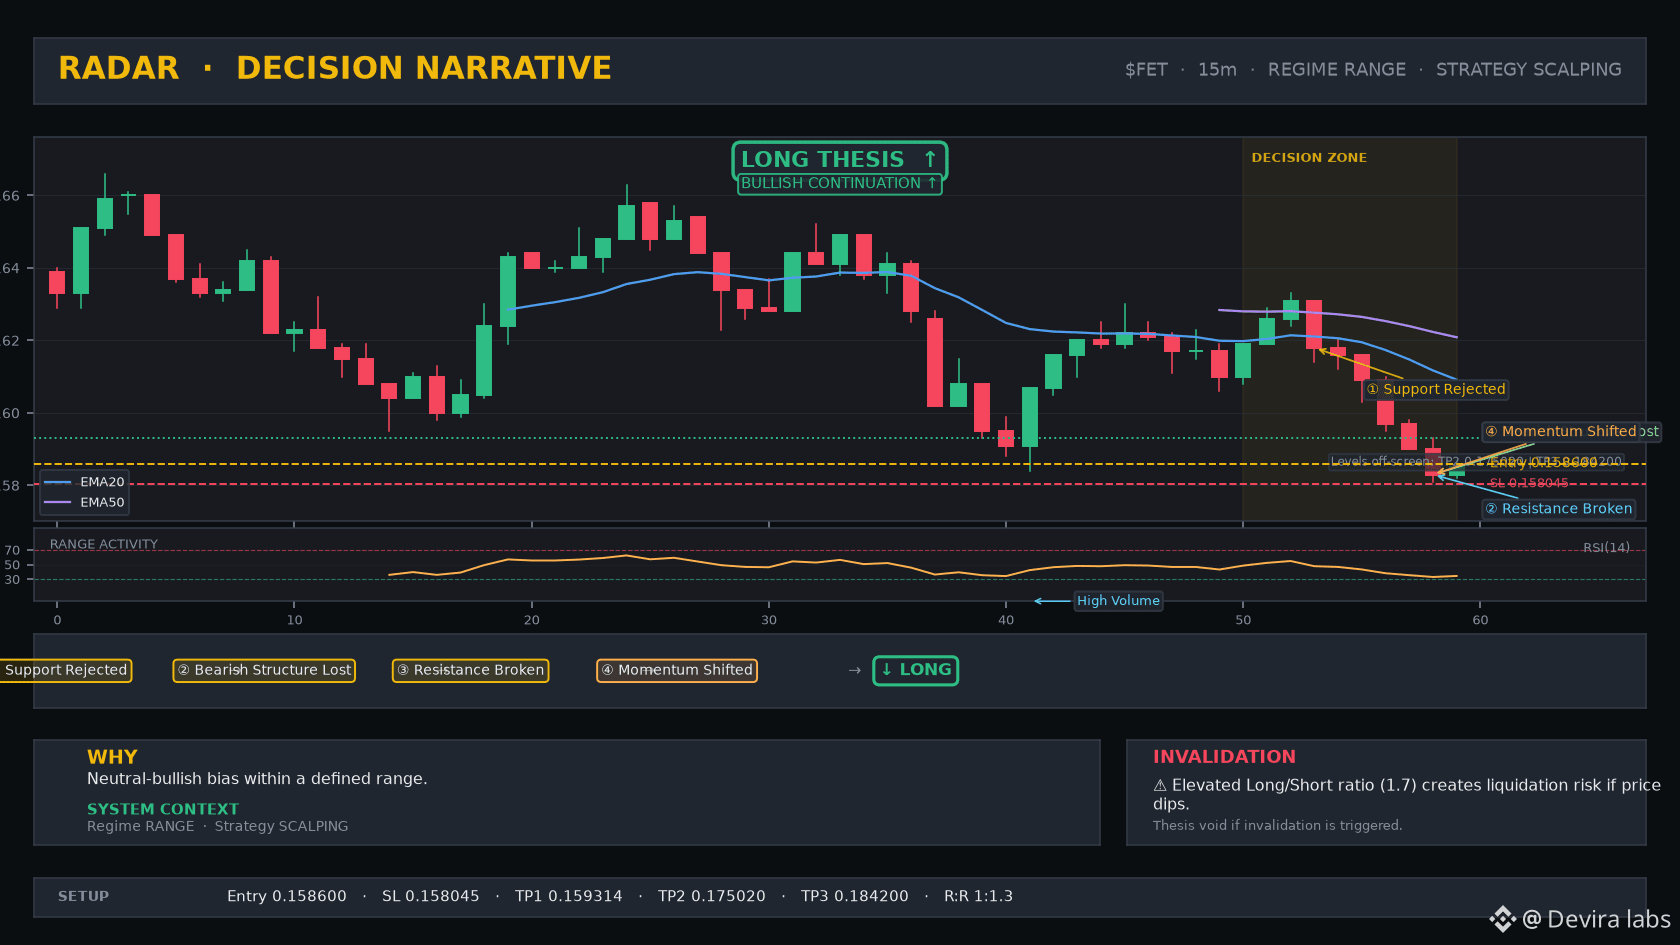1680x945 pixels.
Task: Click the SYSTEM CONTEXT heading
Action: (x=163, y=809)
